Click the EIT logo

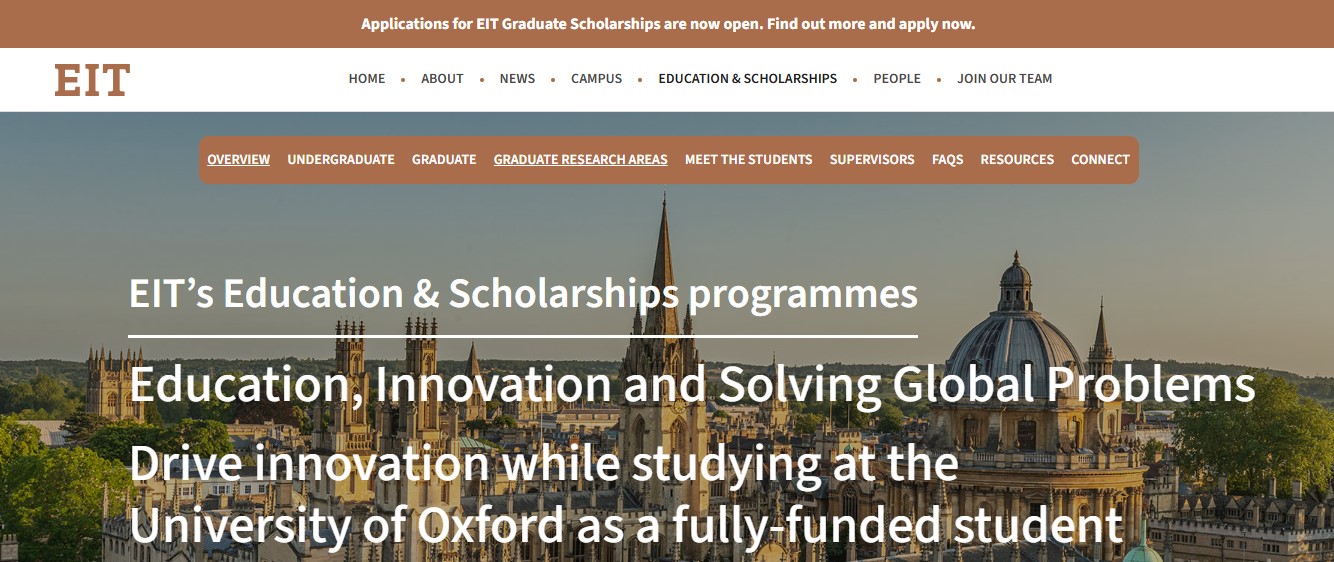tap(92, 80)
